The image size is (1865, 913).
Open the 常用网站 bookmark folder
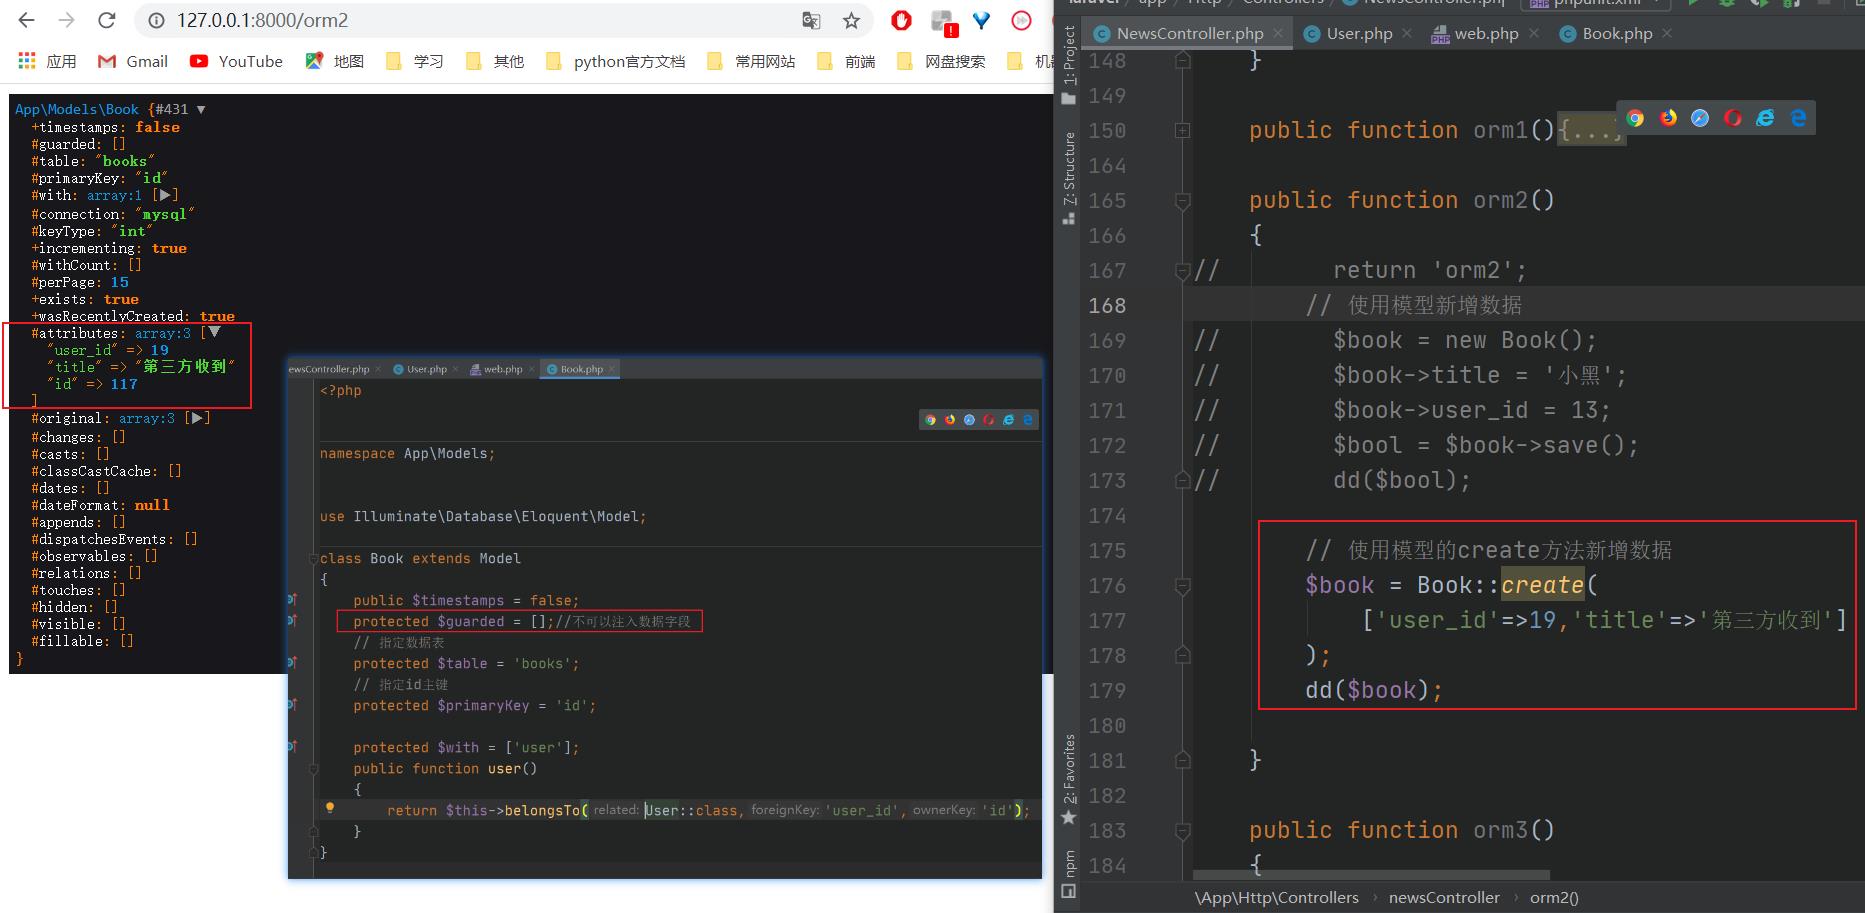(x=751, y=61)
